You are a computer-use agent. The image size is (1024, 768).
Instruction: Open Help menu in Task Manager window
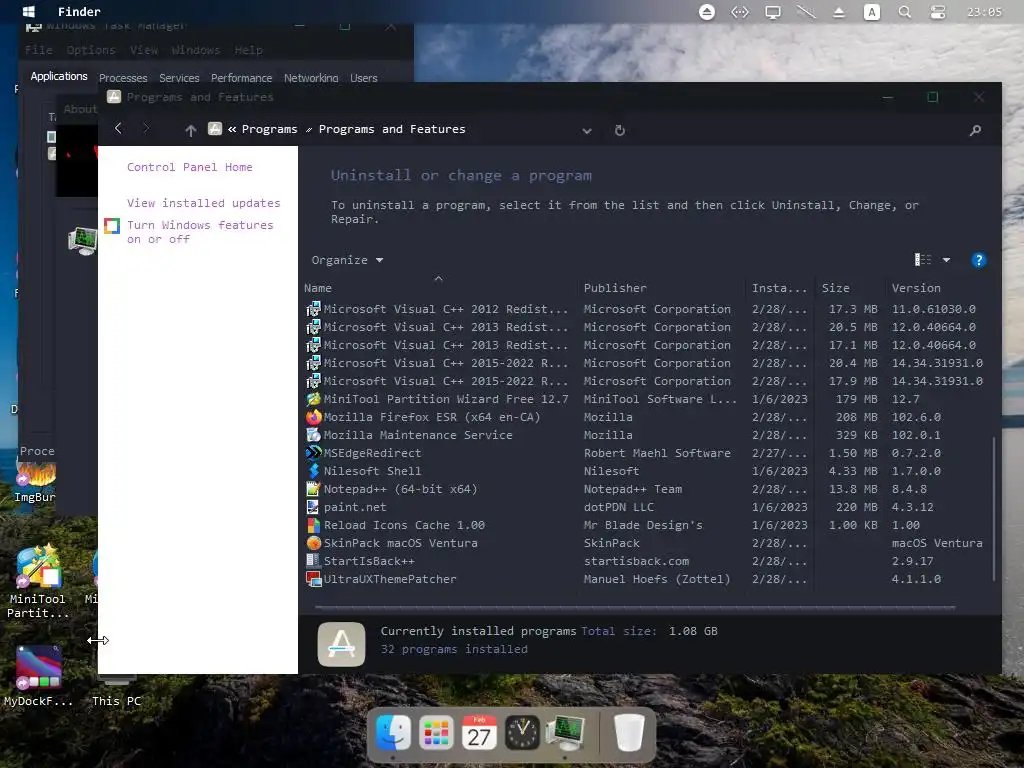coord(248,50)
